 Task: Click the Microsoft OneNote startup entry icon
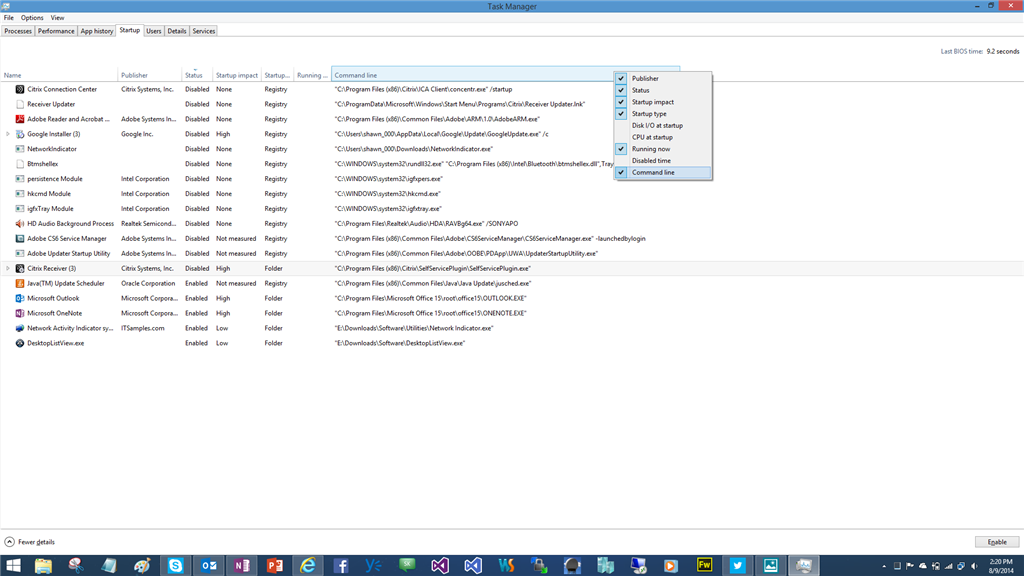click(x=20, y=313)
